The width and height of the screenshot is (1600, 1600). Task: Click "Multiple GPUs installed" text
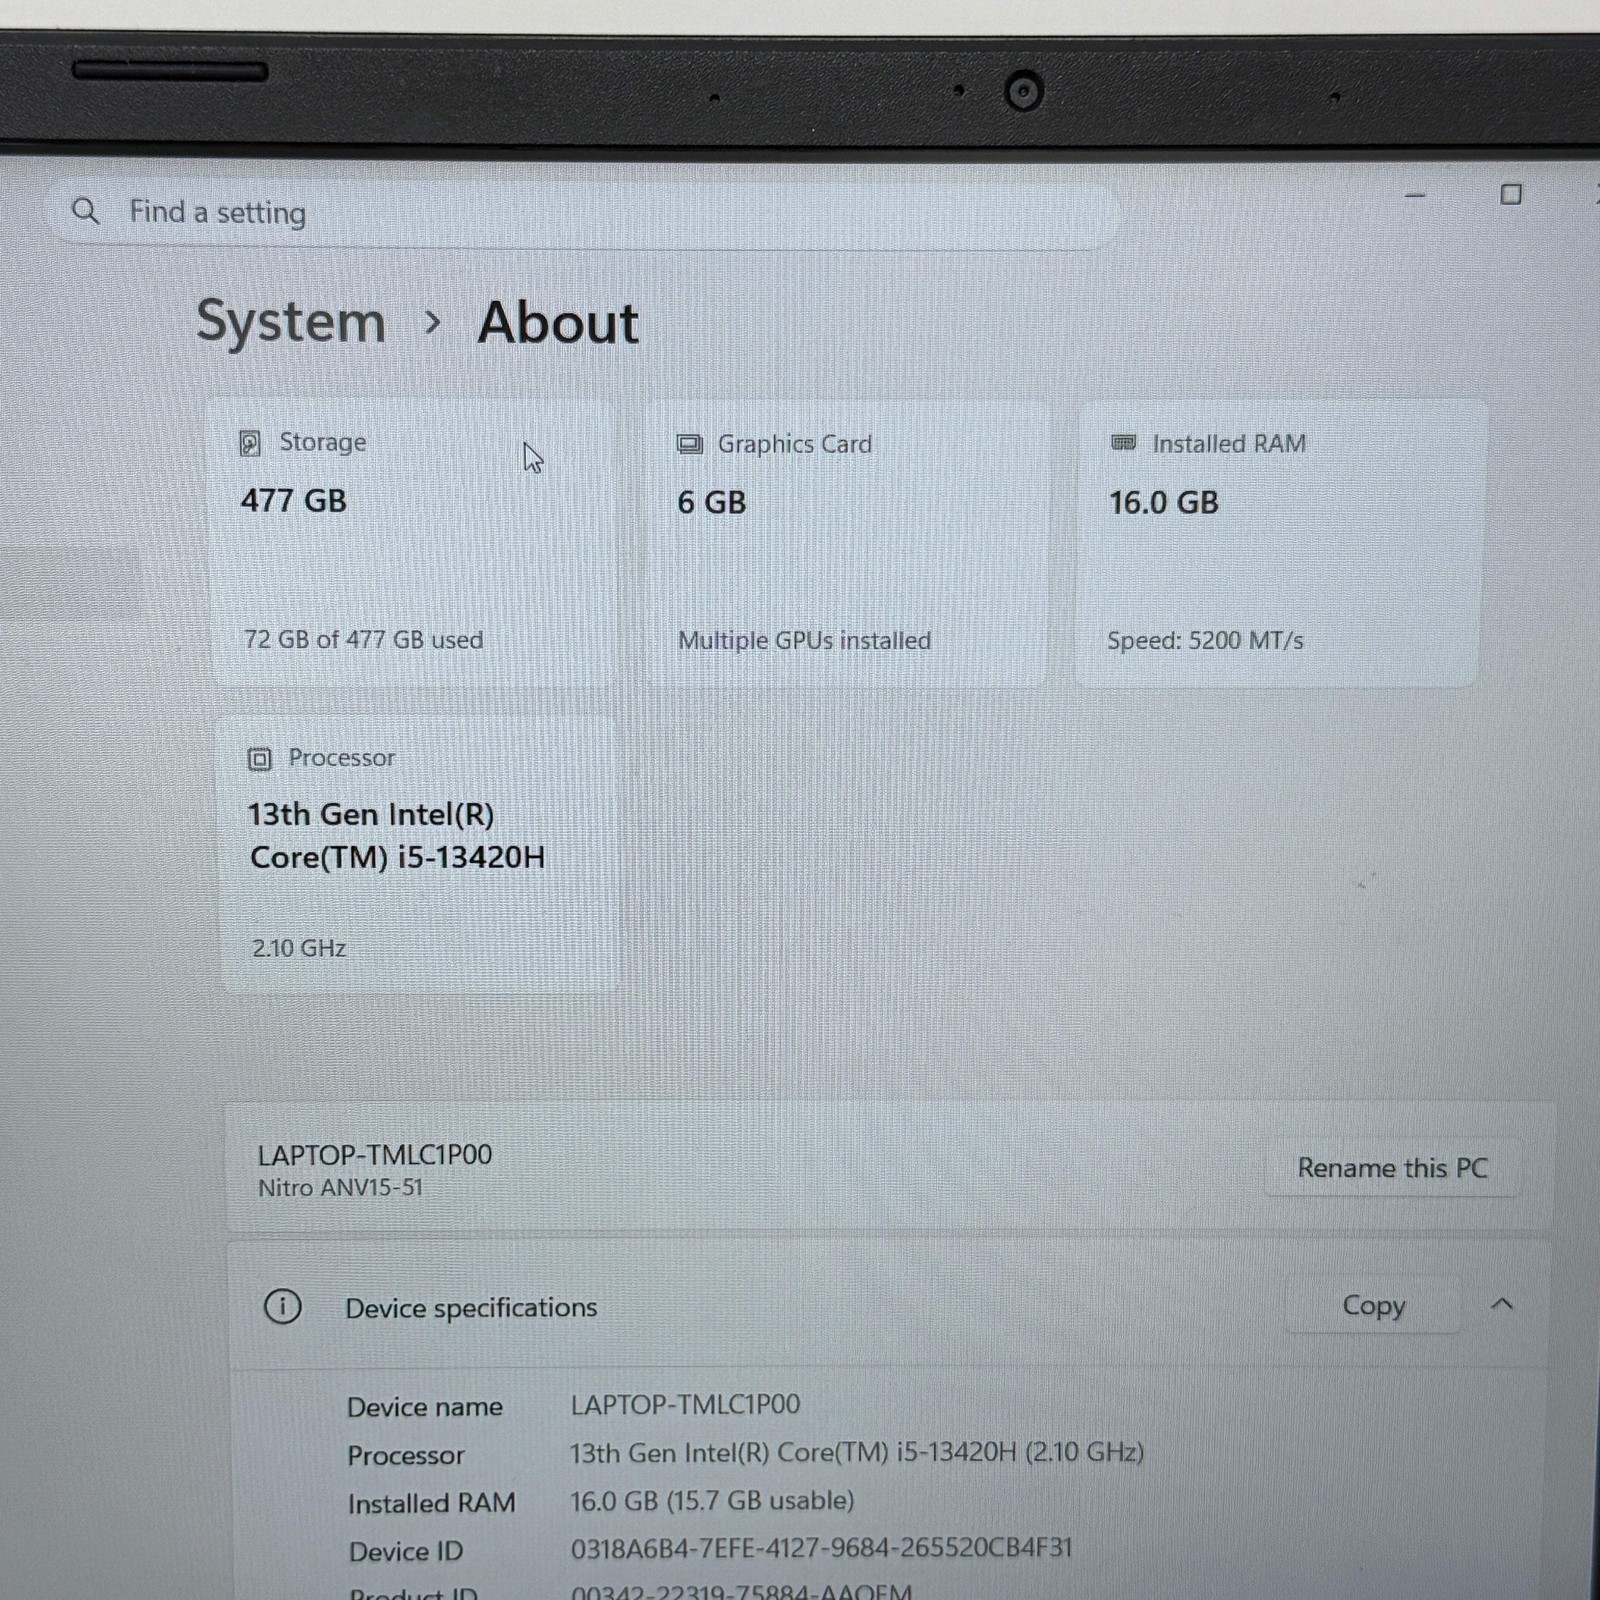pyautogui.click(x=804, y=640)
